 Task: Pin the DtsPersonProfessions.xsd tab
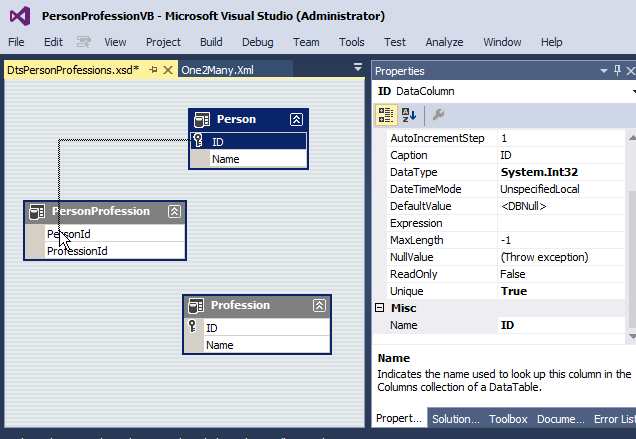[x=153, y=70]
